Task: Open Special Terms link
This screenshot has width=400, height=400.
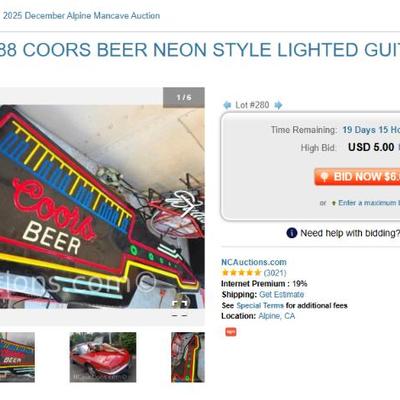Action: tap(260, 305)
